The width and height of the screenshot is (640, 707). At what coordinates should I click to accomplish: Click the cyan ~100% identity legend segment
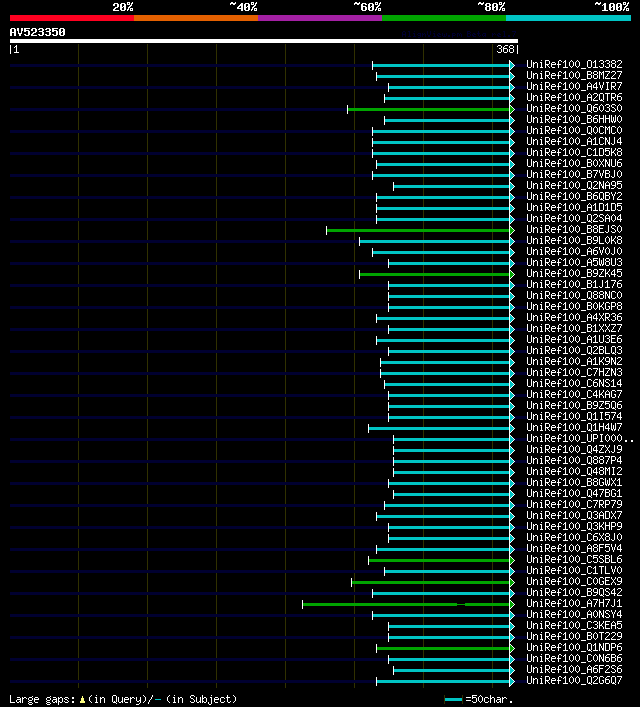pos(568,18)
